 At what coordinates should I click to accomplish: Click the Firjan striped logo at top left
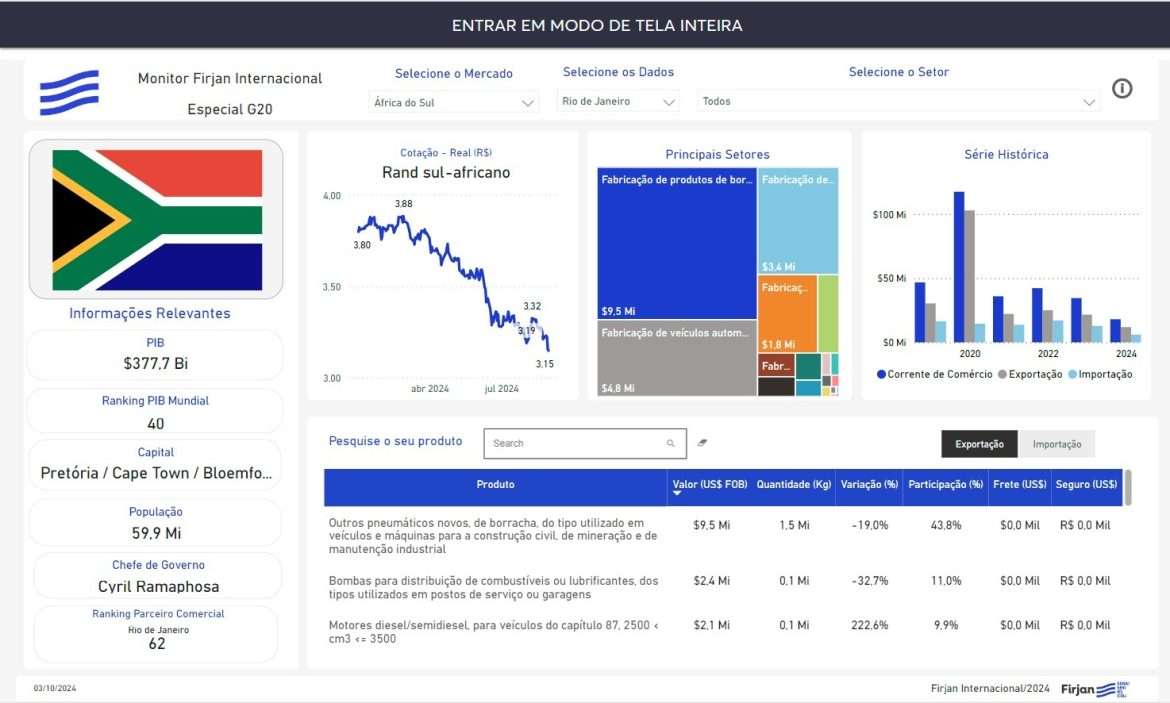pyautogui.click(x=69, y=92)
